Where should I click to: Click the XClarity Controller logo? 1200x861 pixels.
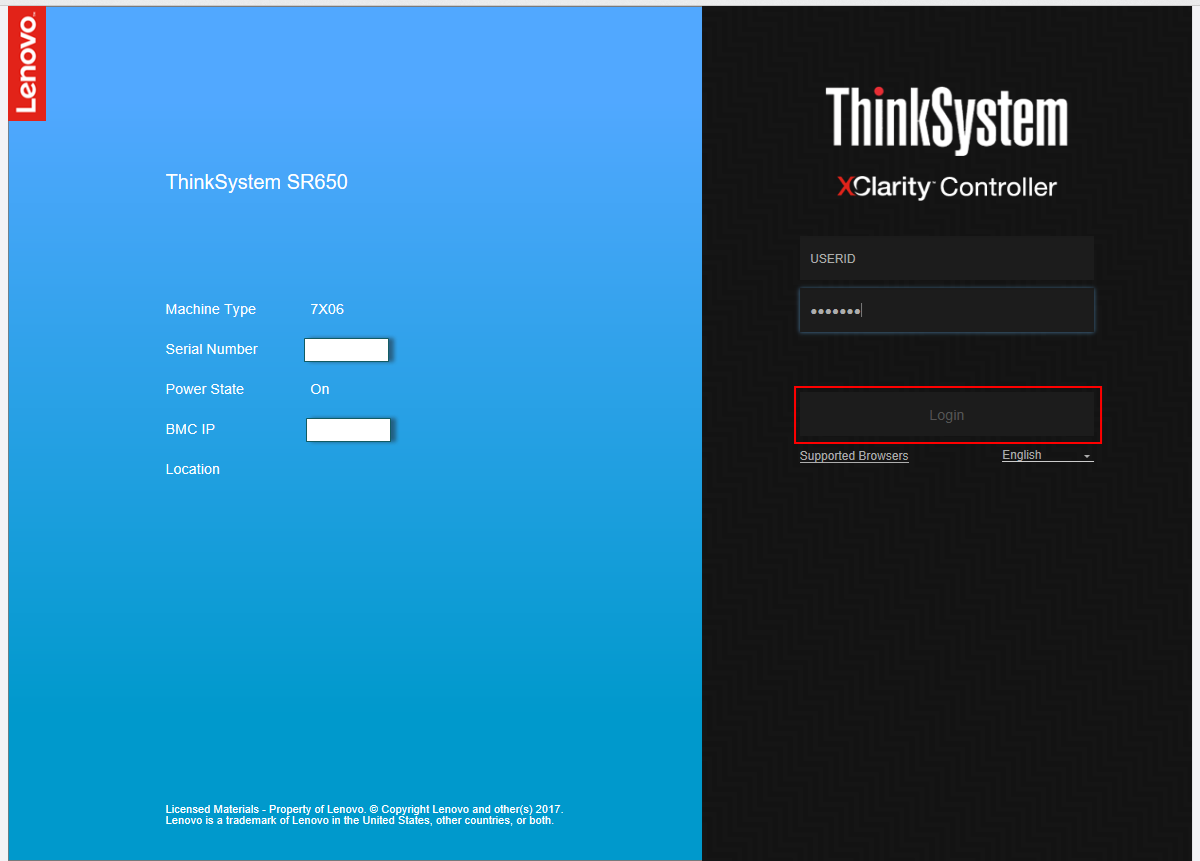(946, 187)
